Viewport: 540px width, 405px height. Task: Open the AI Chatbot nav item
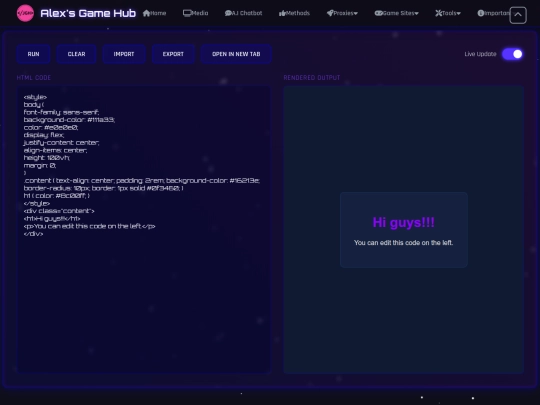click(243, 13)
